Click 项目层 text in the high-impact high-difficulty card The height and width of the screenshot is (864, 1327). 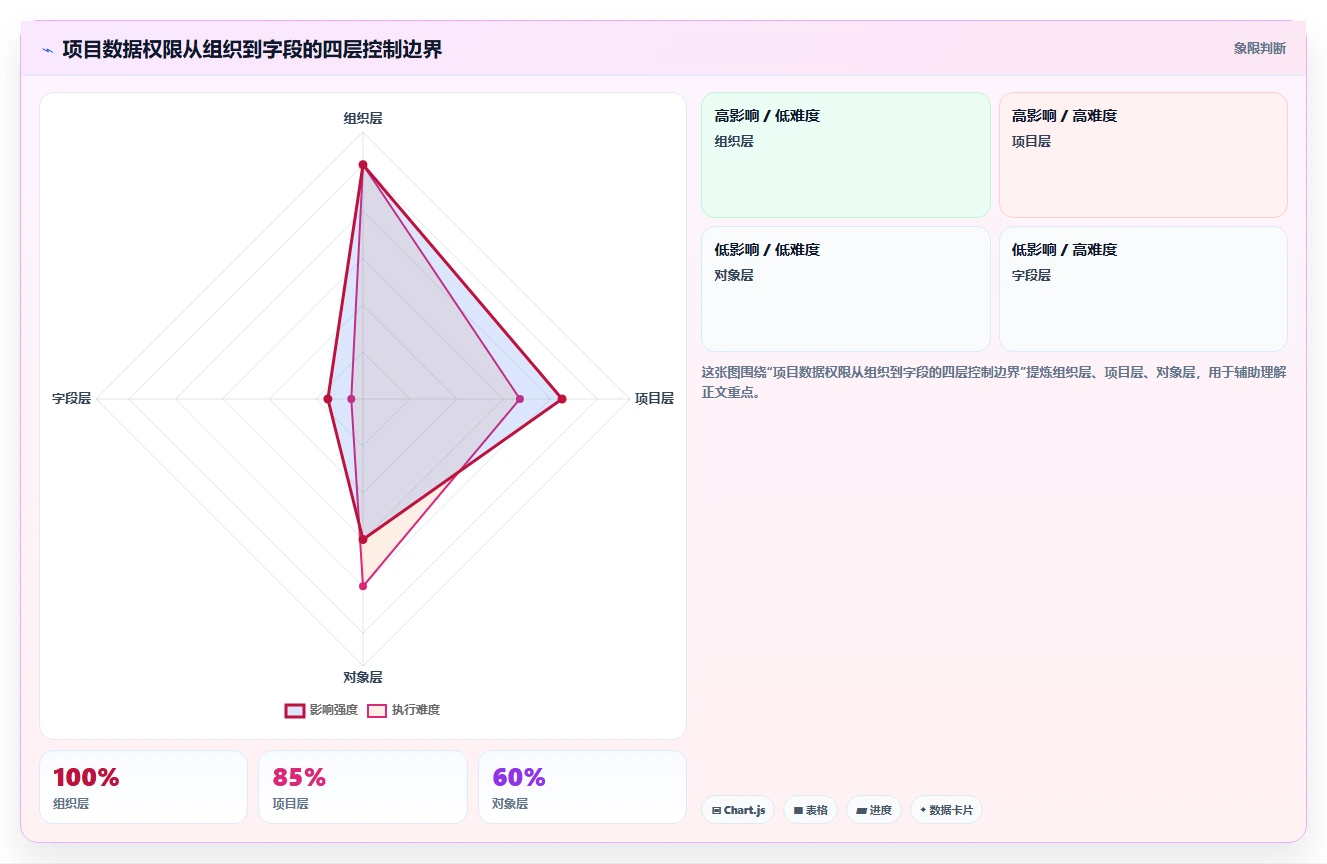pyautogui.click(x=1032, y=141)
